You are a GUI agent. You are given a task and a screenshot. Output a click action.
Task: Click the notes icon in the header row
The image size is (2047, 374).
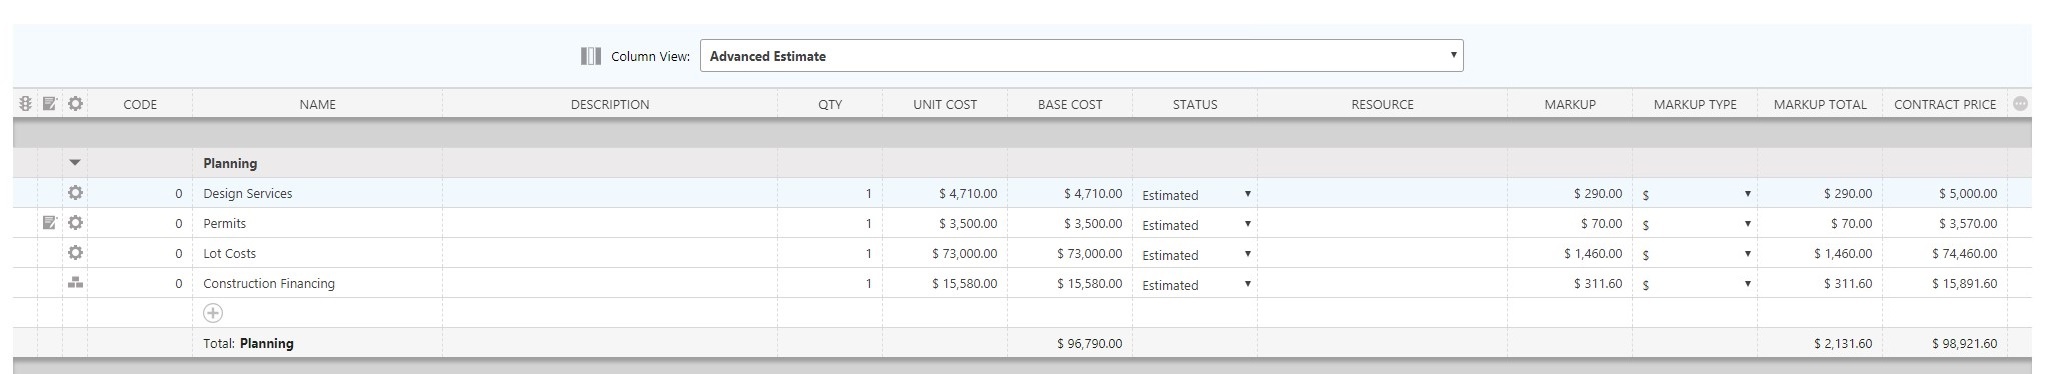[x=50, y=104]
